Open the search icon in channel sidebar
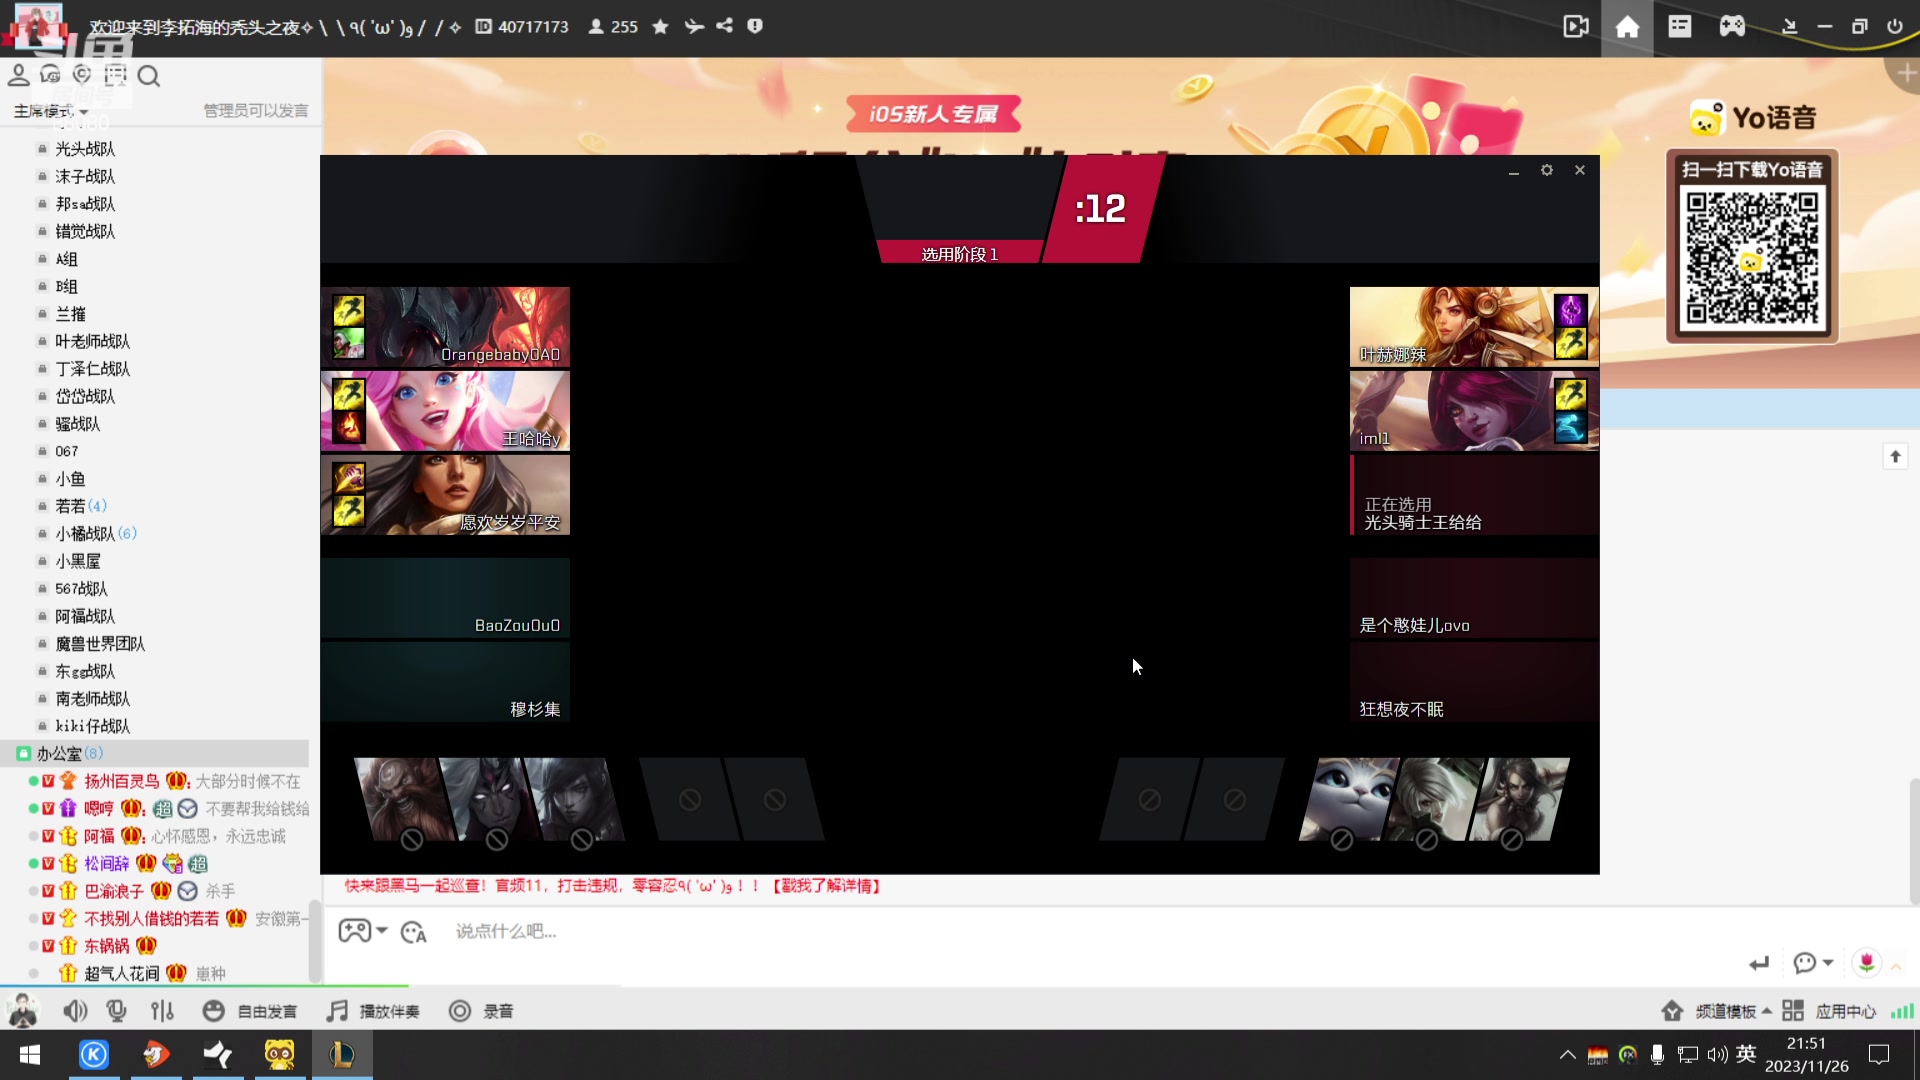Viewport: 1920px width, 1080px height. pos(149,76)
